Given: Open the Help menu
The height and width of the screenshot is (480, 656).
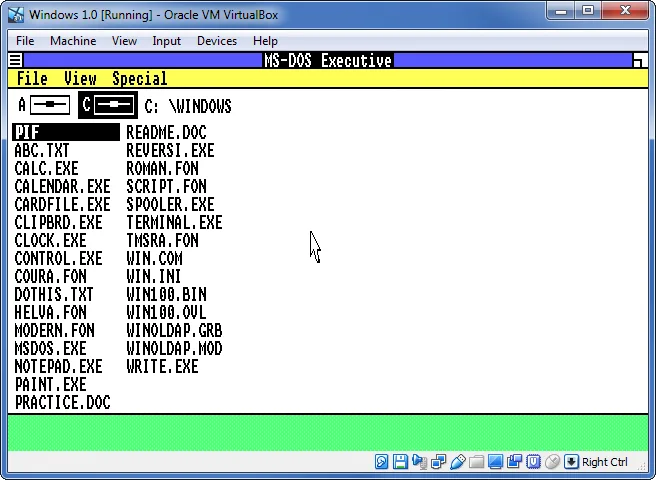Looking at the screenshot, I should pyautogui.click(x=265, y=41).
